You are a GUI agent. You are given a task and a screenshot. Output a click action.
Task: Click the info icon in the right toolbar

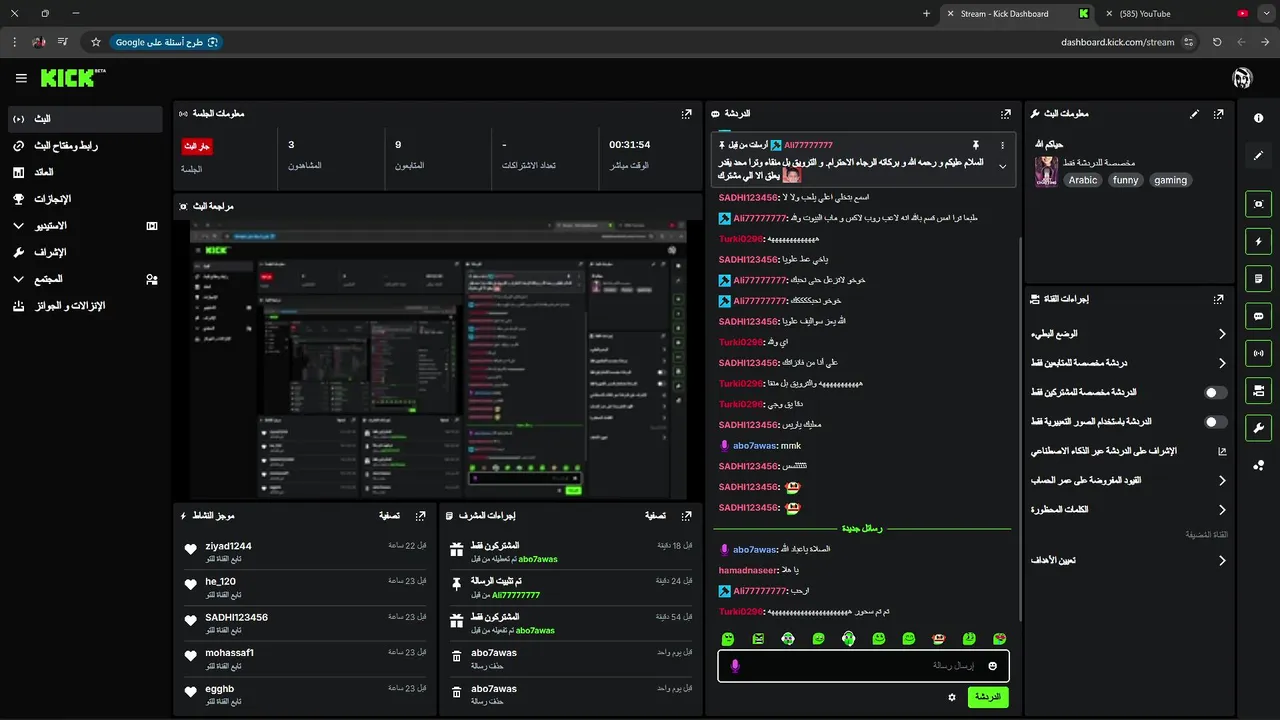1258,118
